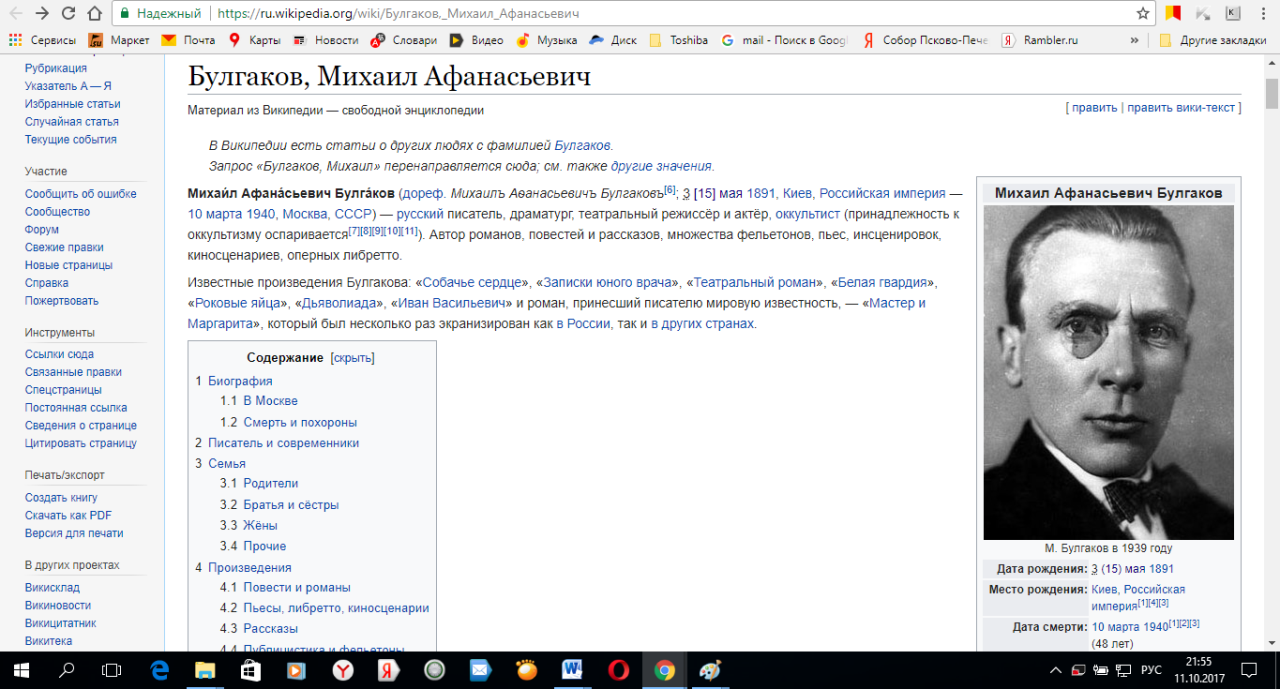
Task: Open the Музыка bookmark
Action: (547, 40)
